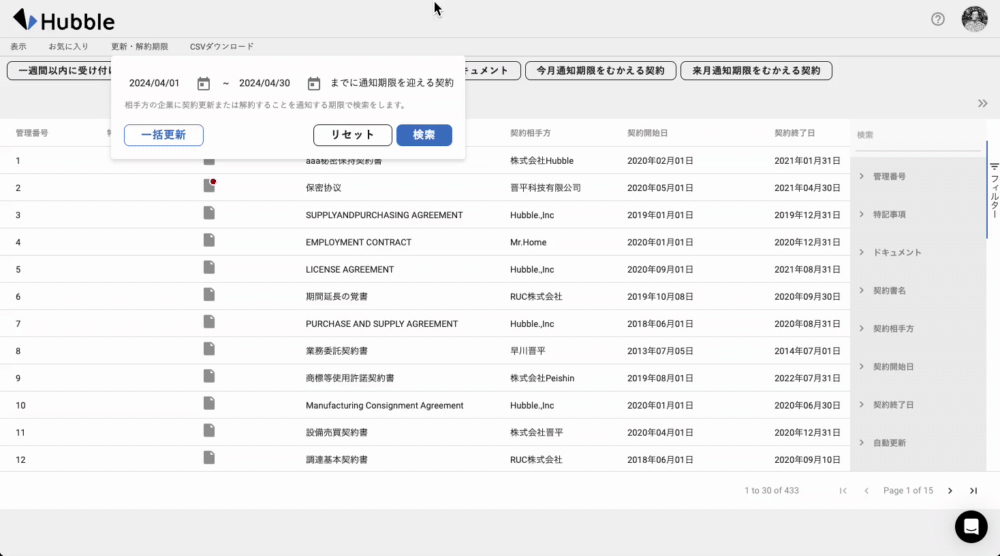The height and width of the screenshot is (556, 1000).
Task: Open the CSVダウンロード menu
Action: tap(221, 47)
